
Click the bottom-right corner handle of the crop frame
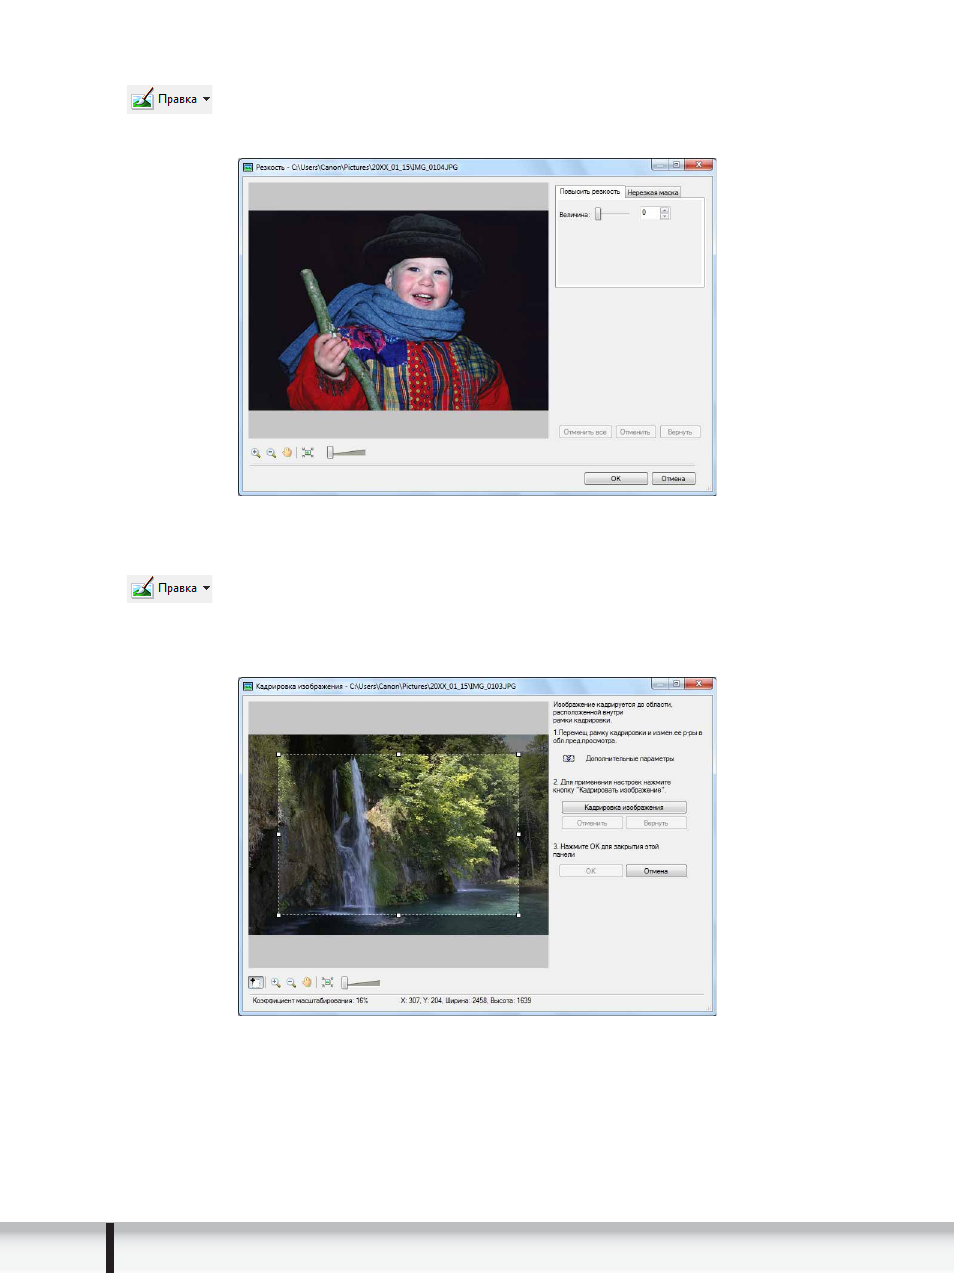[x=518, y=915]
